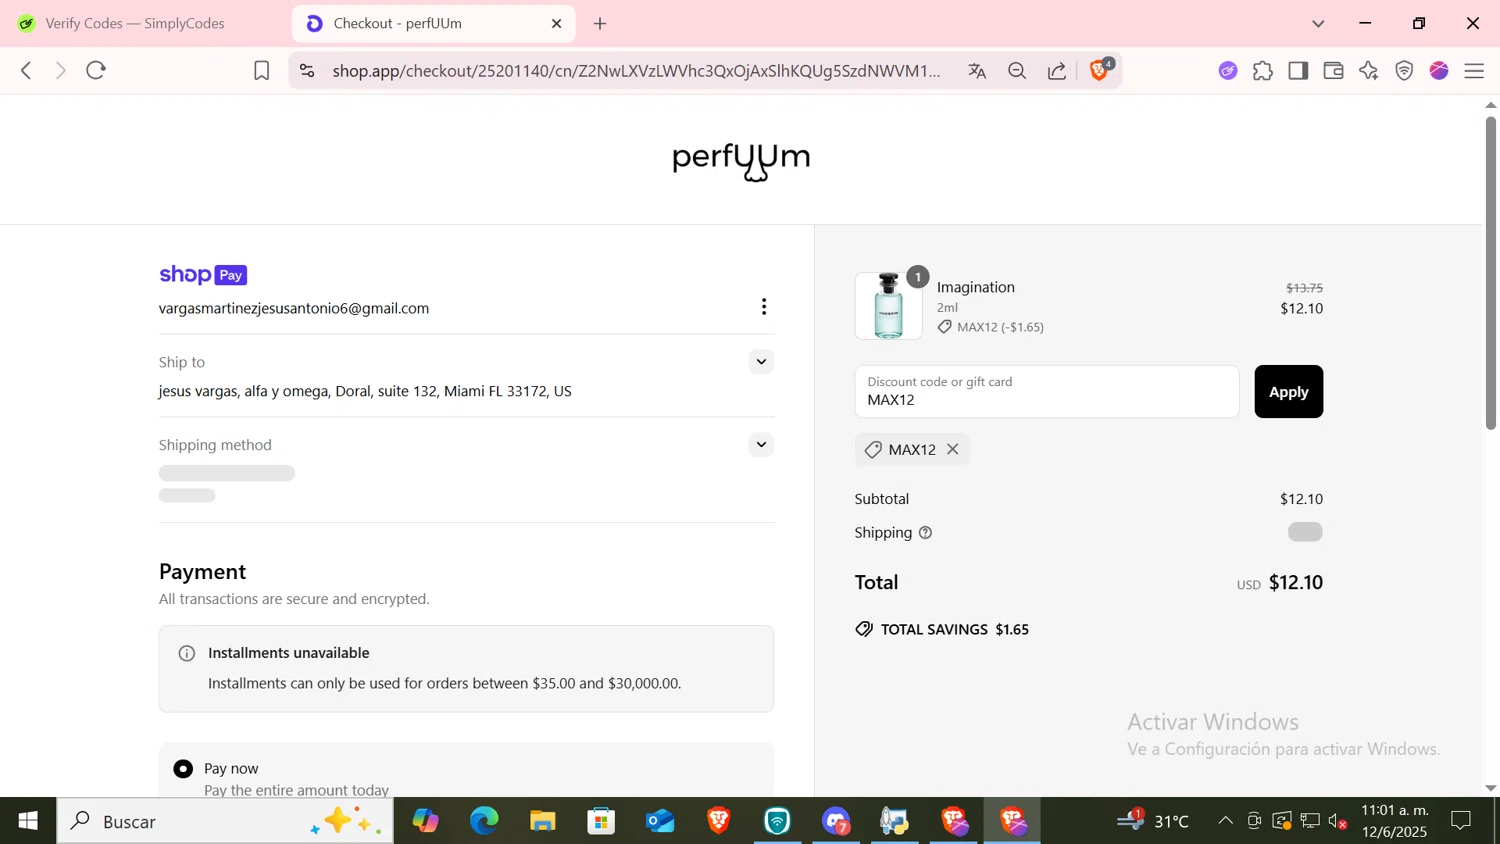Select the Pay now radio option
The height and width of the screenshot is (844, 1500).
click(183, 769)
